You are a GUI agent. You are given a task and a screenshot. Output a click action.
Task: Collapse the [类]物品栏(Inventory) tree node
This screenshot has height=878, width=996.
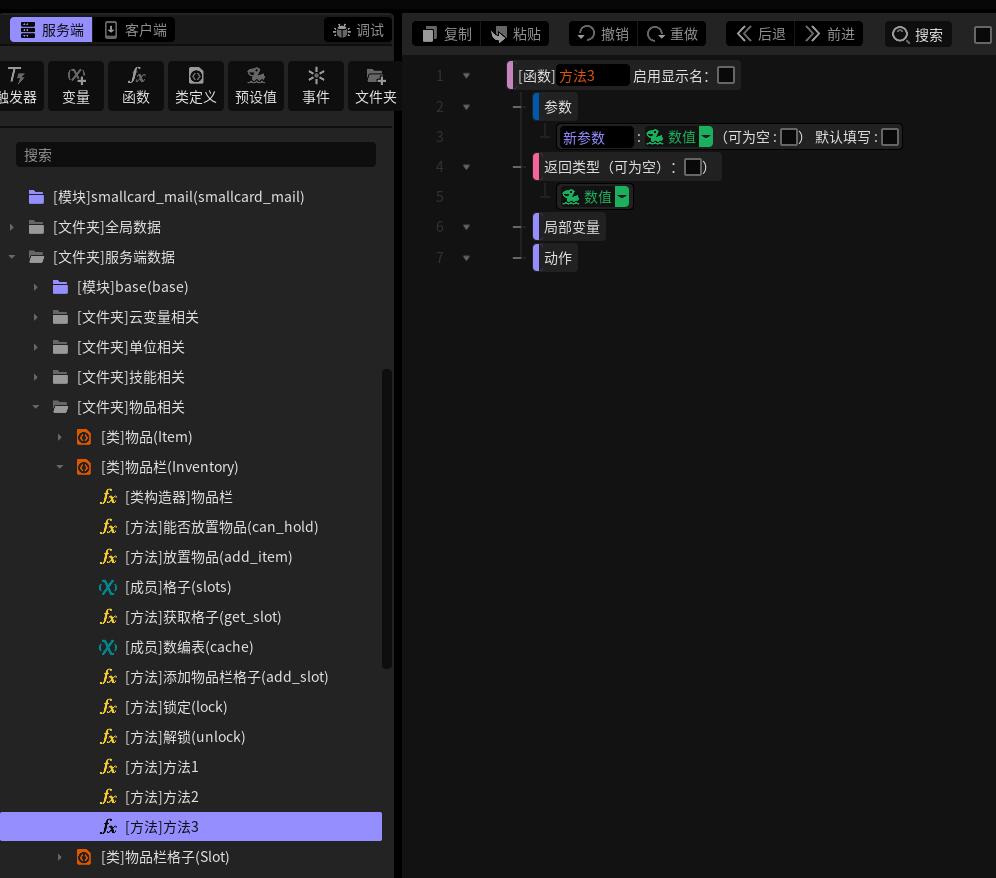point(60,467)
